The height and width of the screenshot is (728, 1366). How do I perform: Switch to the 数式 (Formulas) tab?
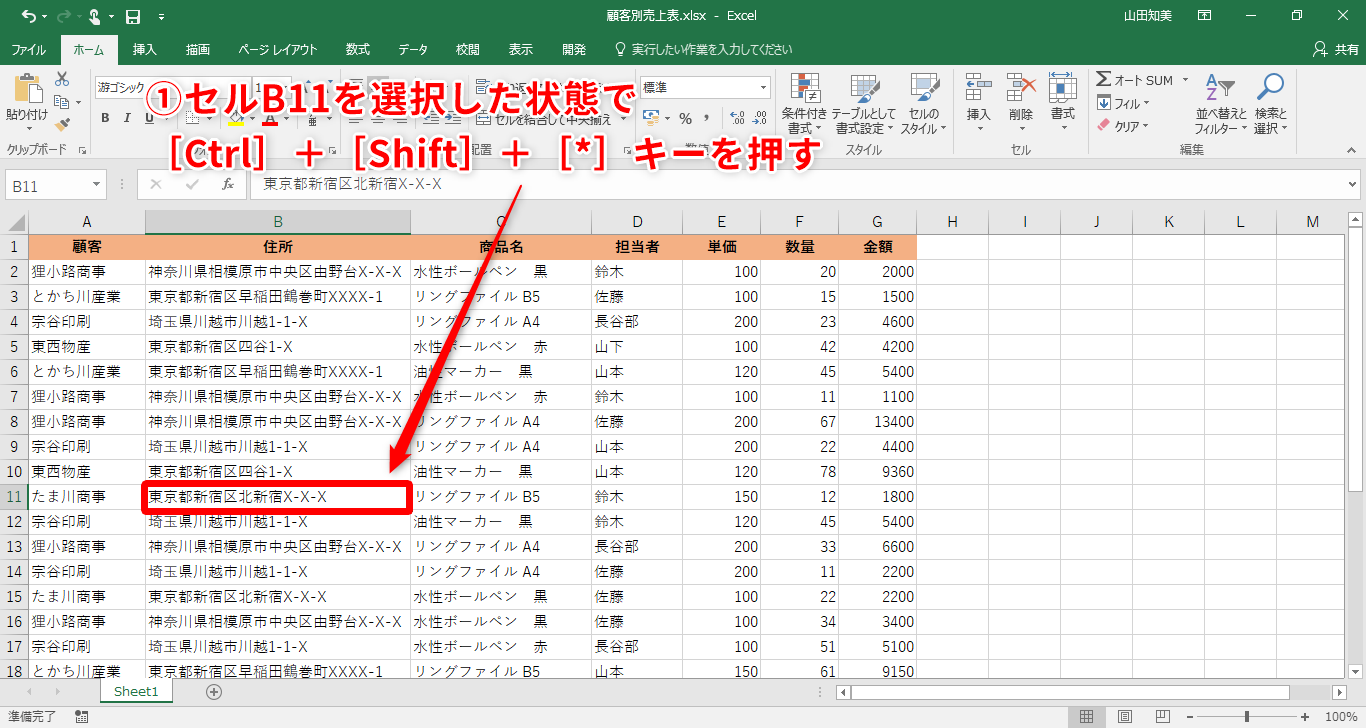[358, 49]
